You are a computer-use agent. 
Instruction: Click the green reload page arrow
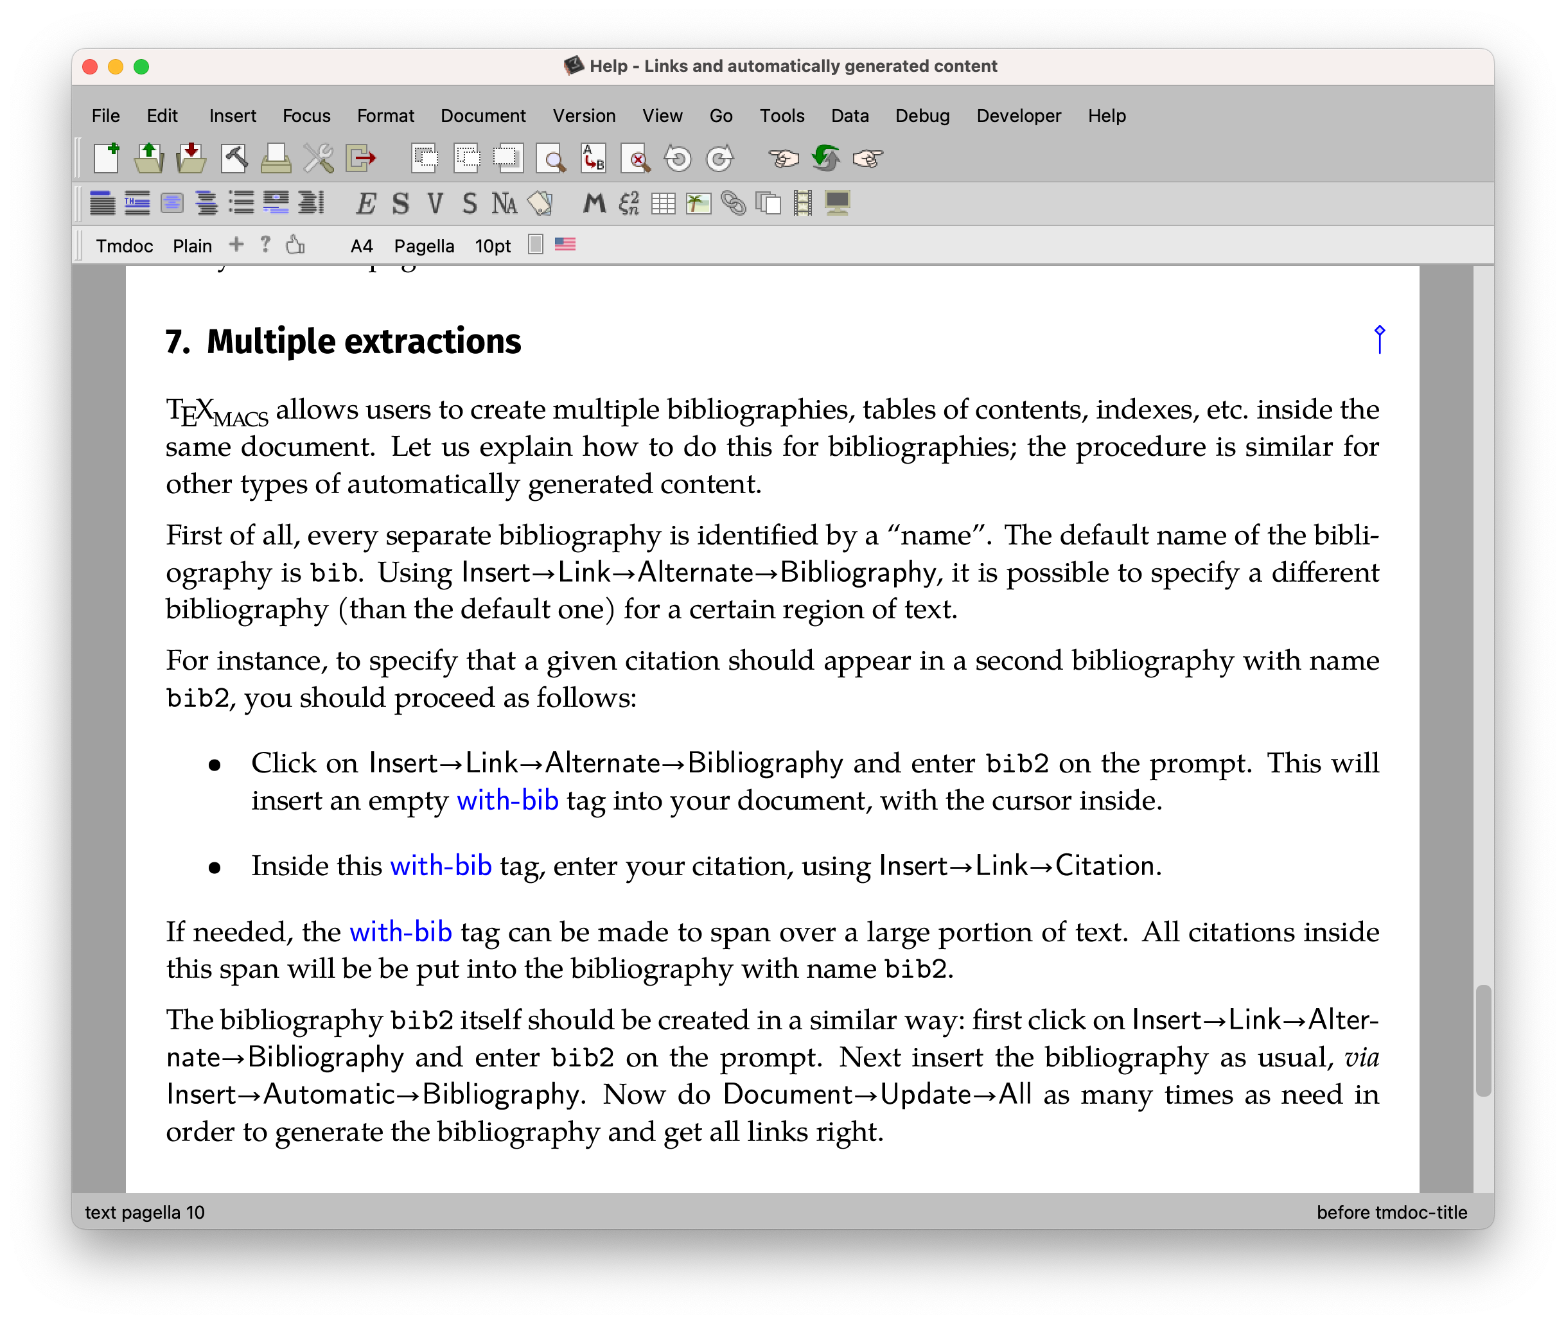click(825, 158)
